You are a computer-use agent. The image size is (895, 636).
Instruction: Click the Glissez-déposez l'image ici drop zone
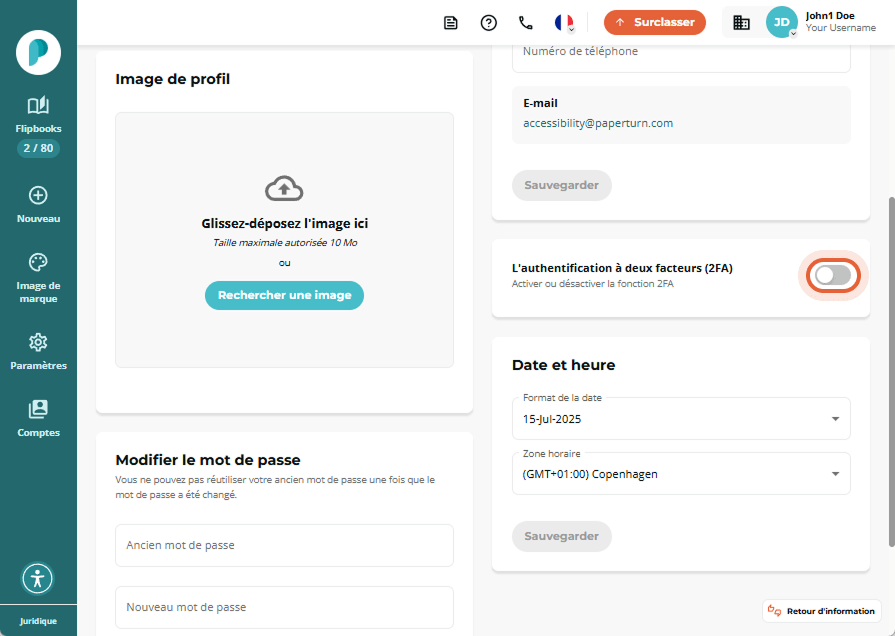(284, 240)
